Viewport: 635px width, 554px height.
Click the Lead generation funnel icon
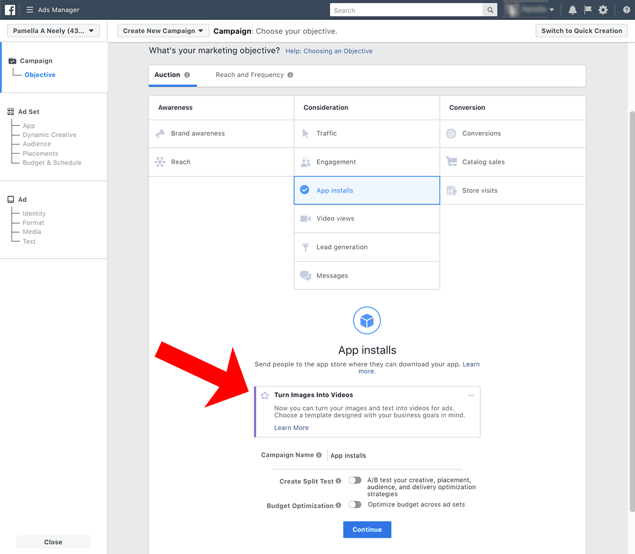[306, 247]
